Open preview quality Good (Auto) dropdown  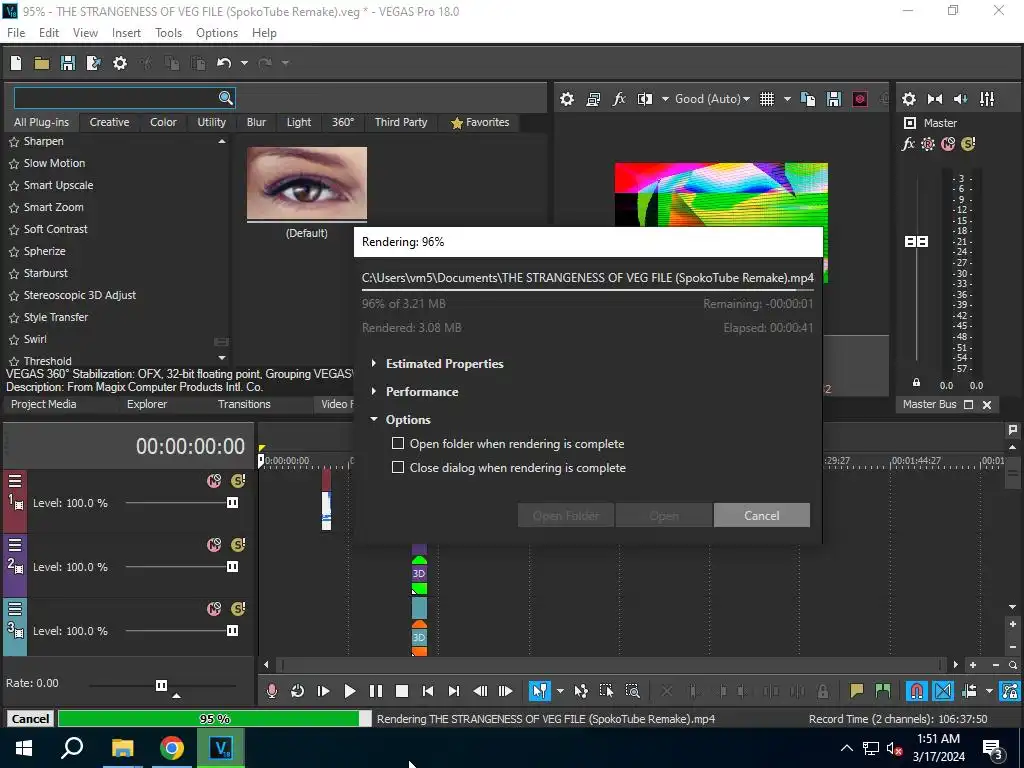pyautogui.click(x=712, y=99)
